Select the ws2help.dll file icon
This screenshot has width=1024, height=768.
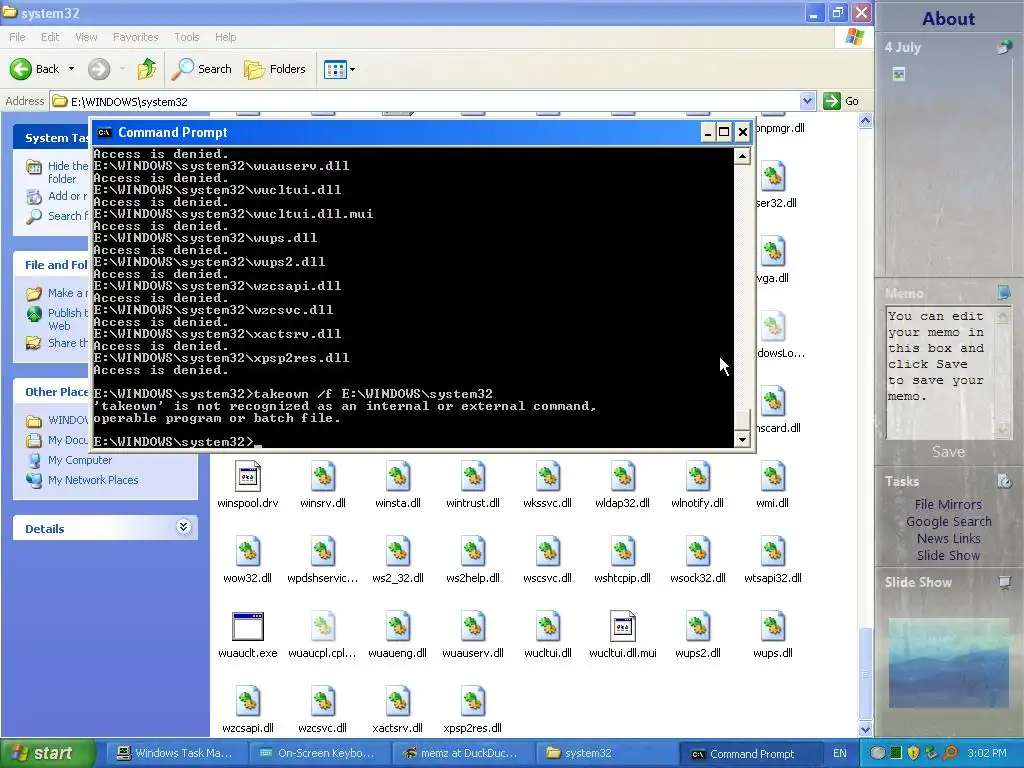pyautogui.click(x=473, y=552)
